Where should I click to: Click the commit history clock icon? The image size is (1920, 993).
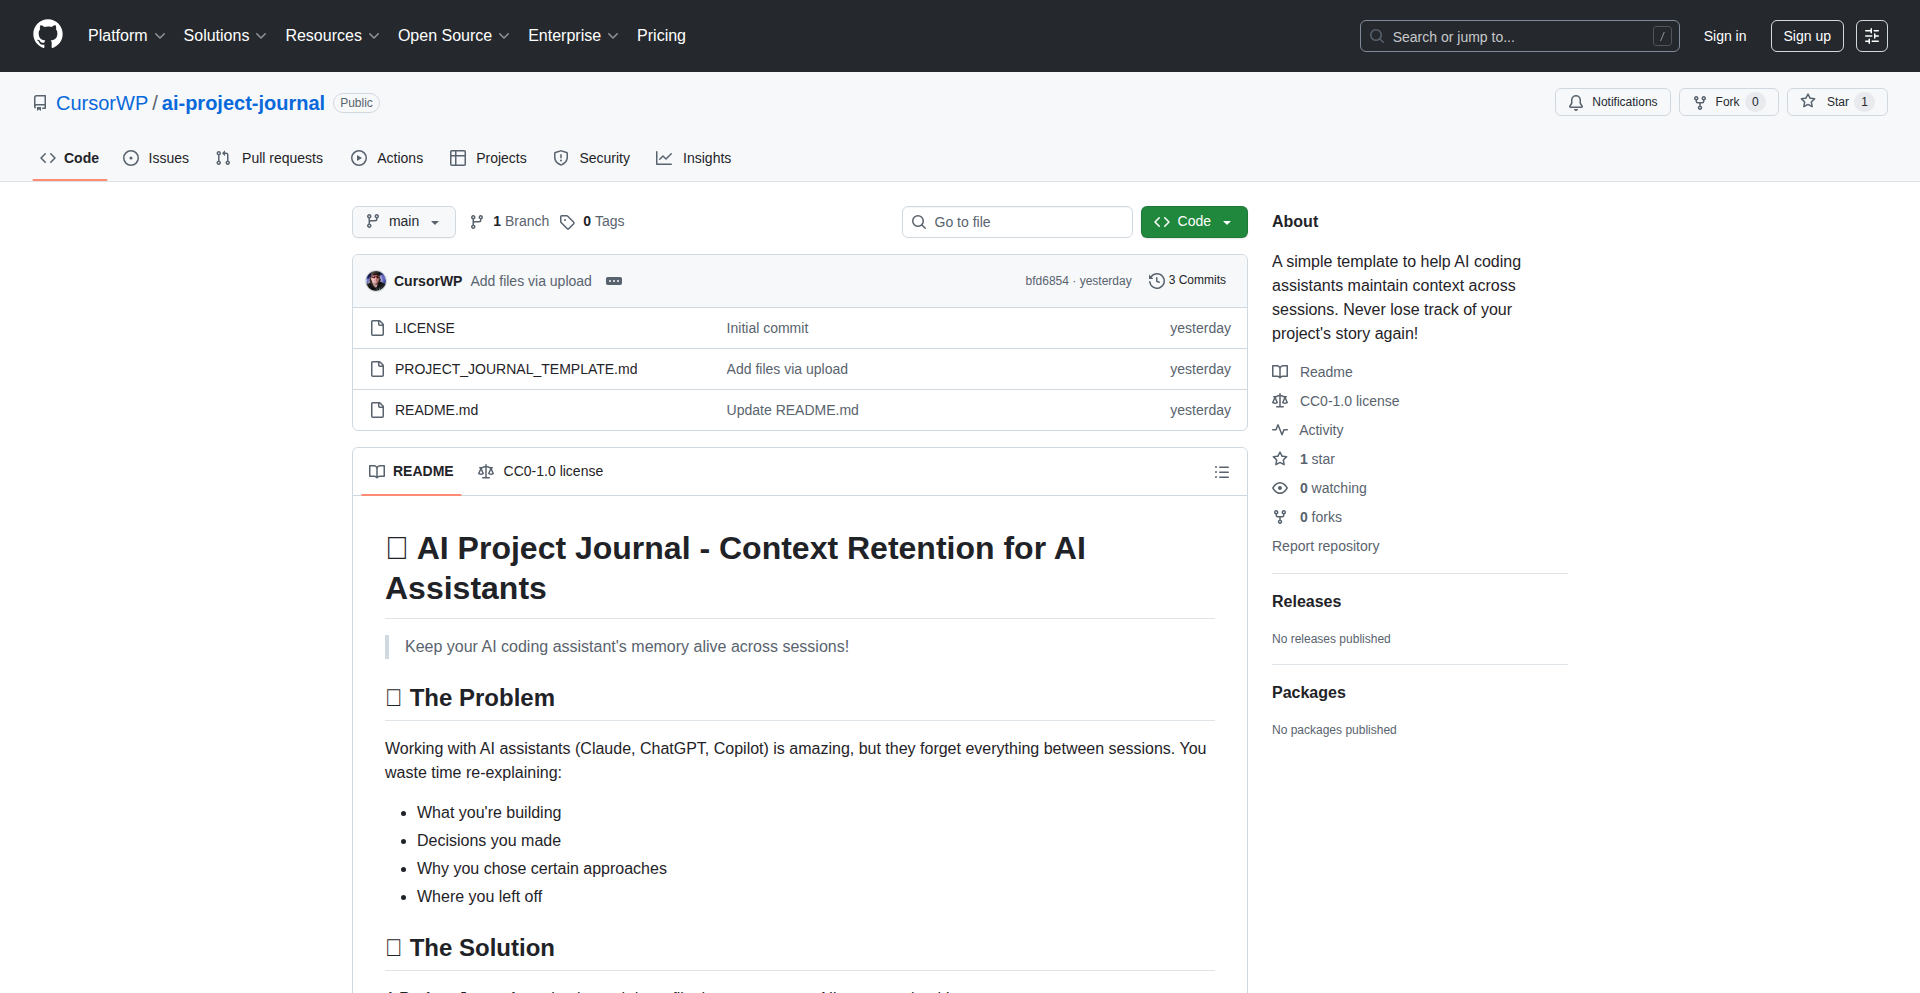1157,280
